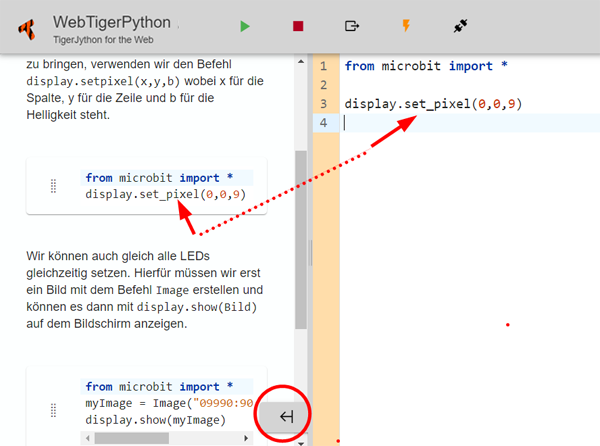Grab the drag handle of first code snippet
The image size is (600, 446).
click(53, 186)
